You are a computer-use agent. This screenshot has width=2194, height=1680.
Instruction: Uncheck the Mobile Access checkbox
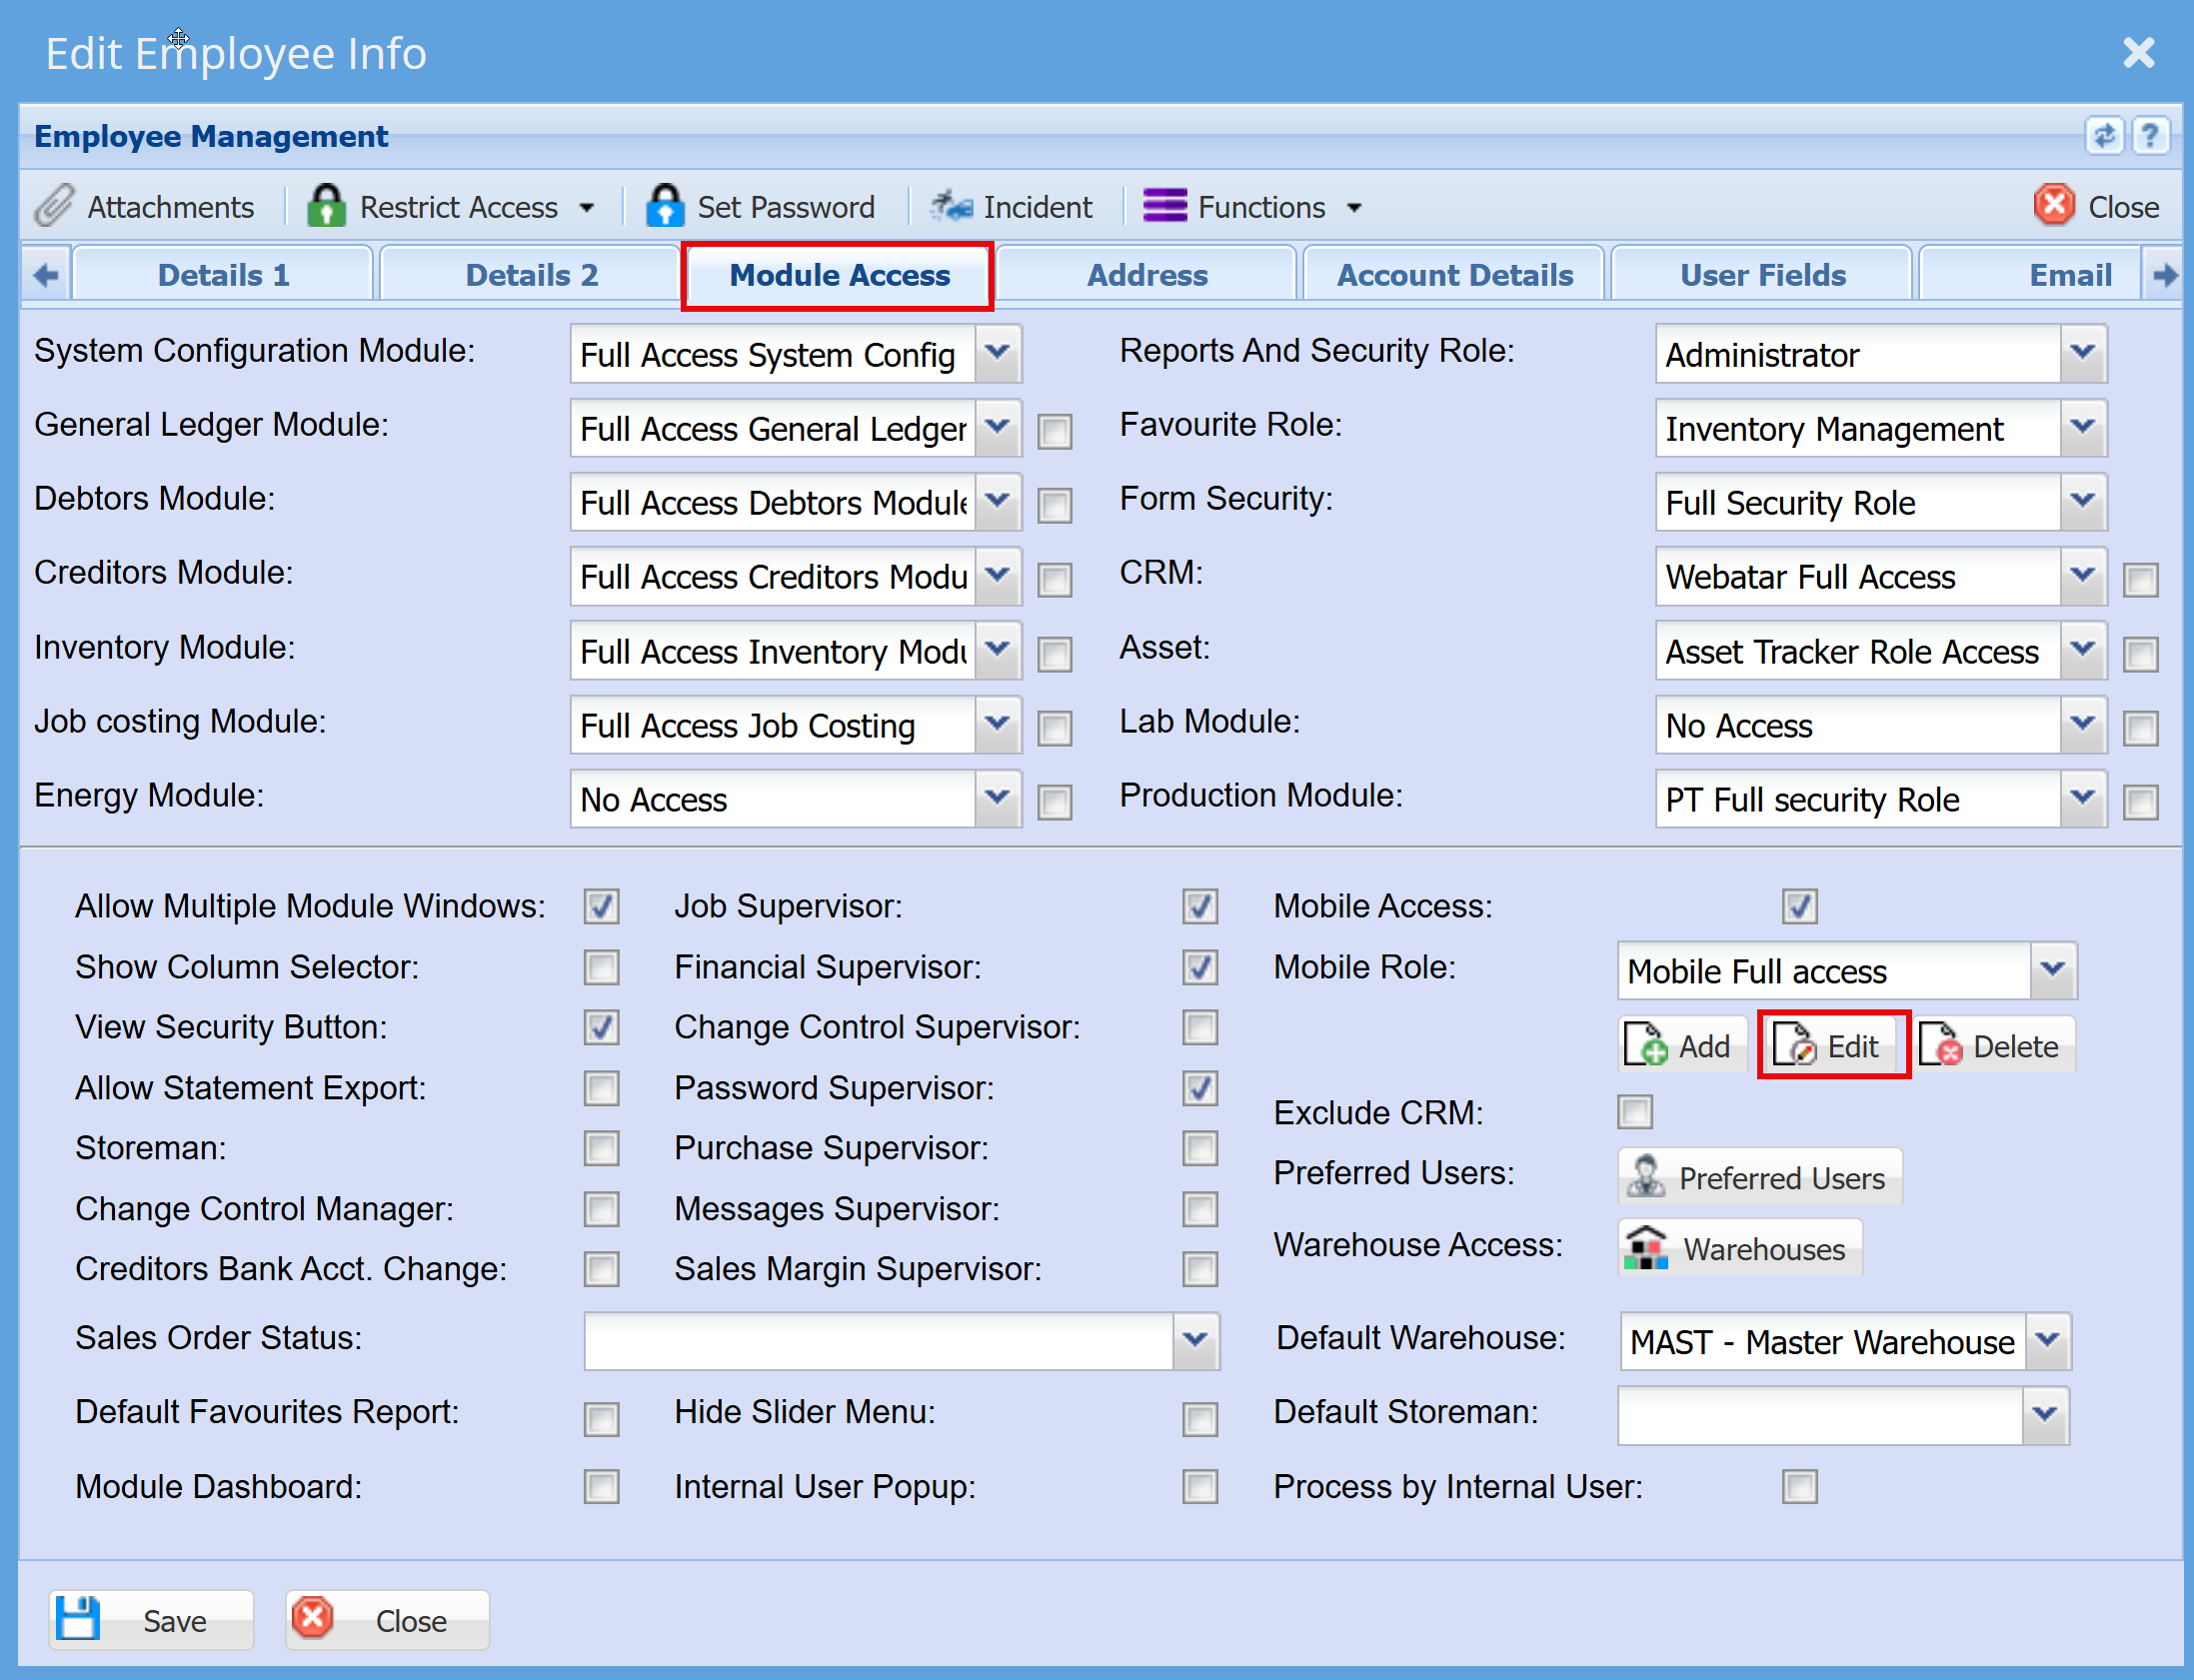pyautogui.click(x=1798, y=906)
